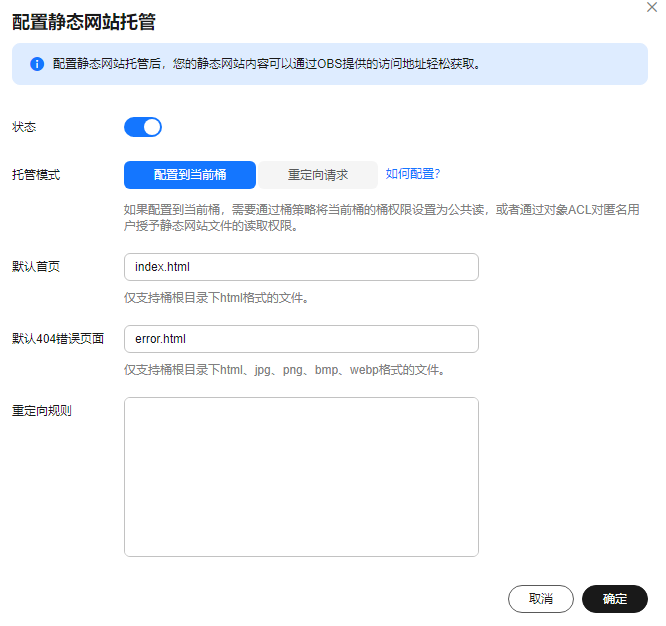The width and height of the screenshot is (666, 626).
Task: Close the static website hosting dialog
Action: point(652,7)
